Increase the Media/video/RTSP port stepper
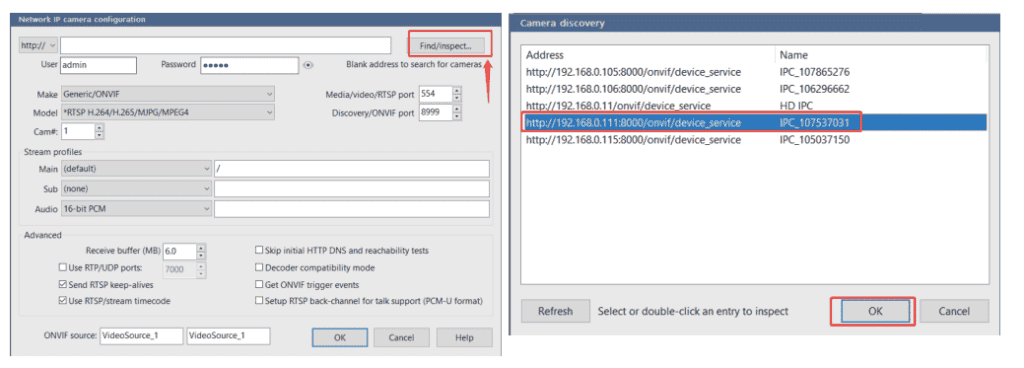1024x368 pixels. pos(457,90)
